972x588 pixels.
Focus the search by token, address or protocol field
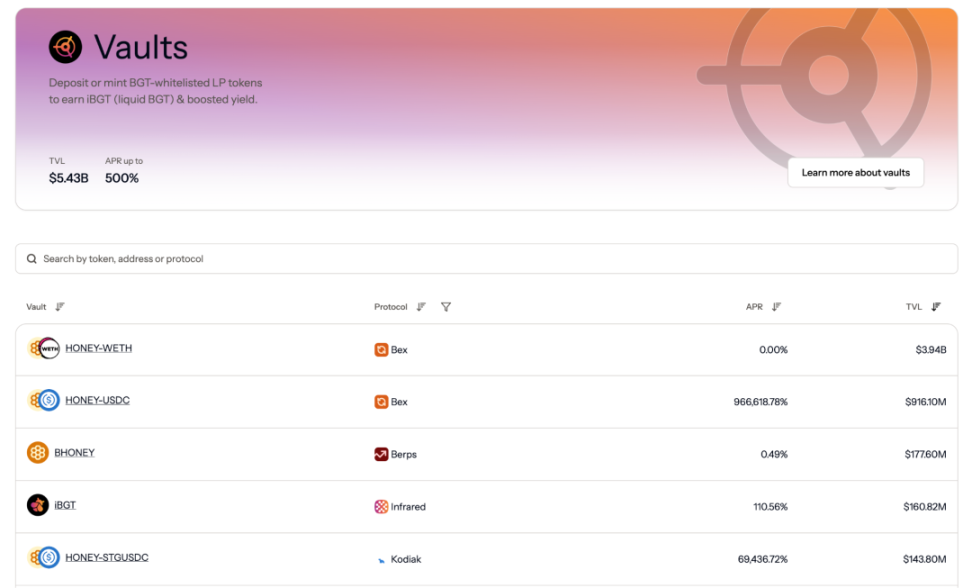coord(487,259)
